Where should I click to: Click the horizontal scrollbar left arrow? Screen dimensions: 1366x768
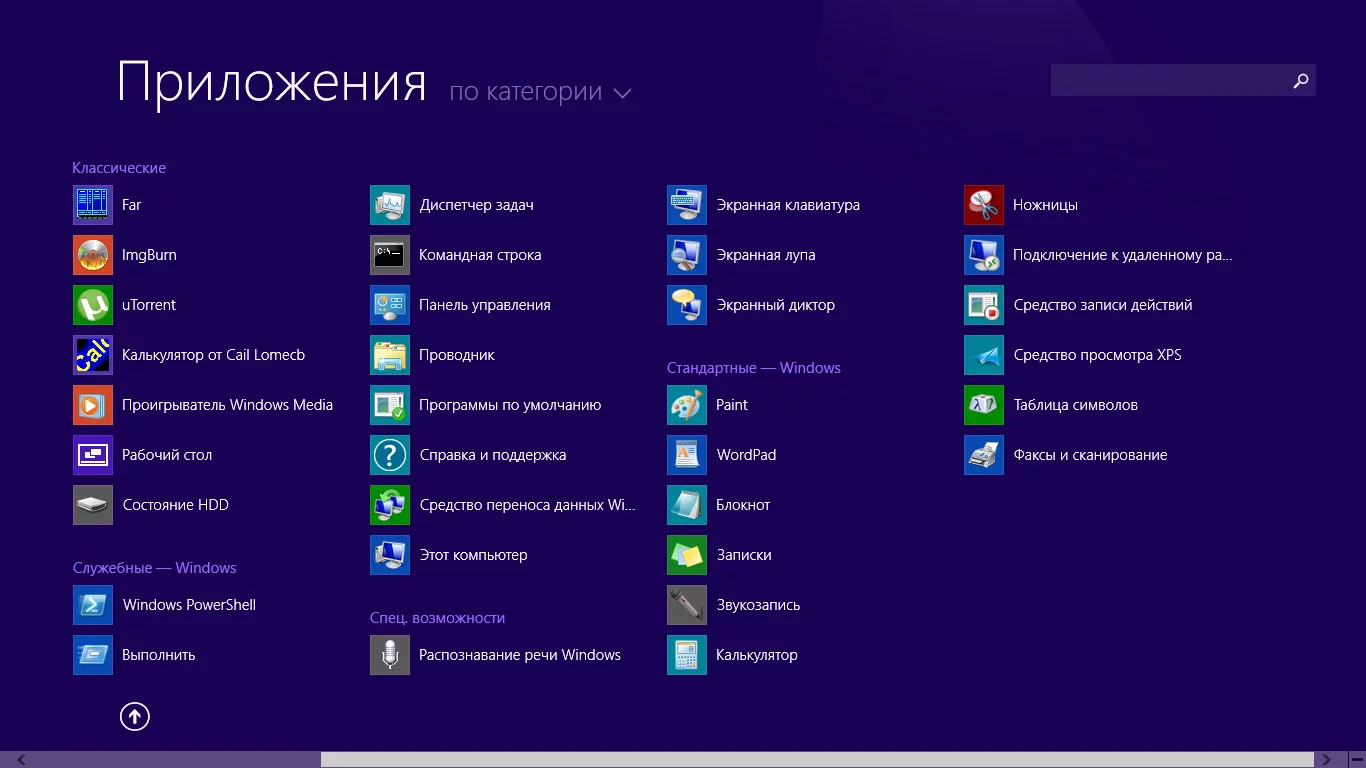click(22, 760)
